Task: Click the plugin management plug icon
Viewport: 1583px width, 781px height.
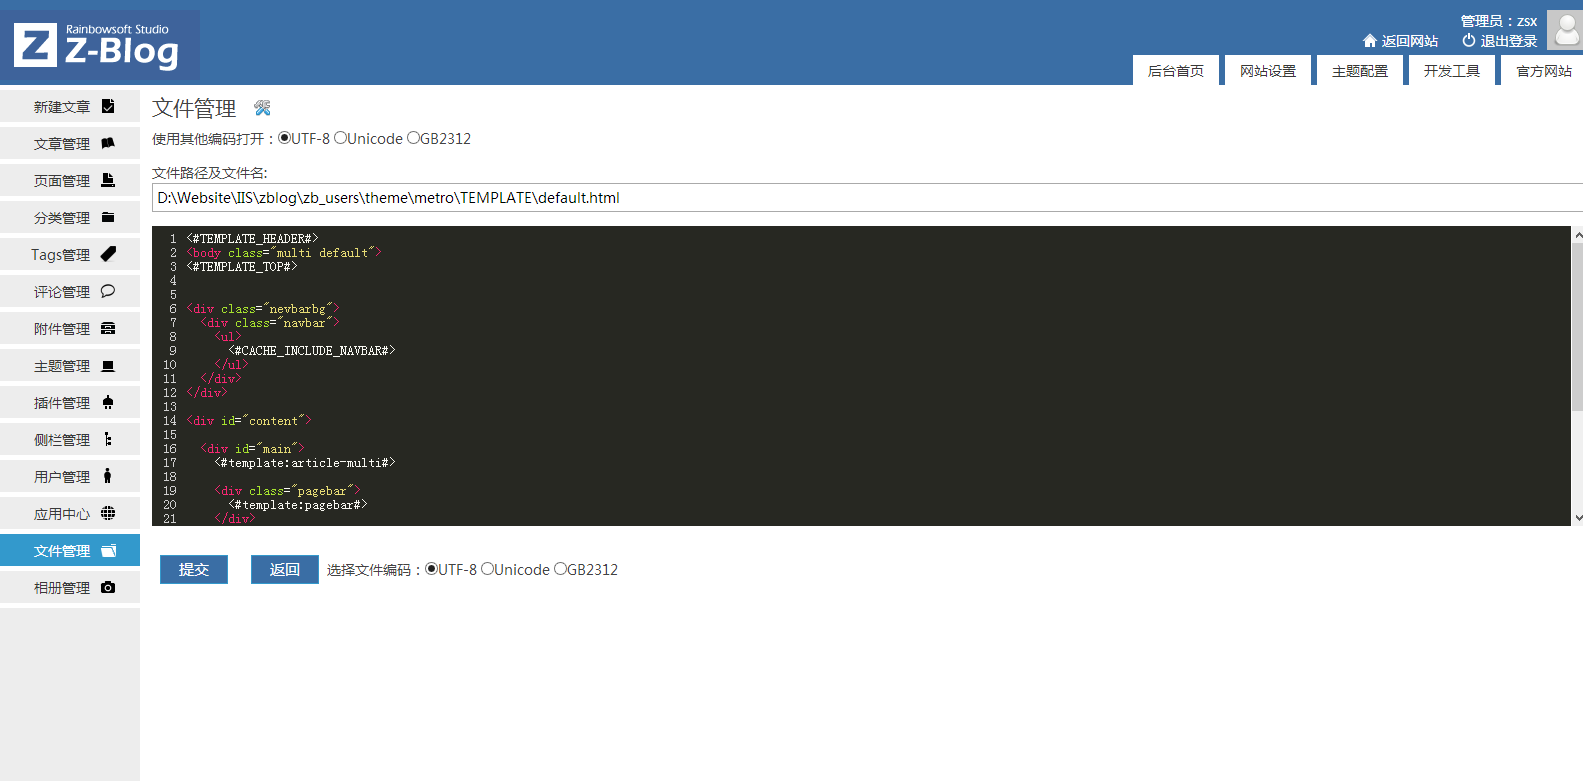Action: point(108,402)
